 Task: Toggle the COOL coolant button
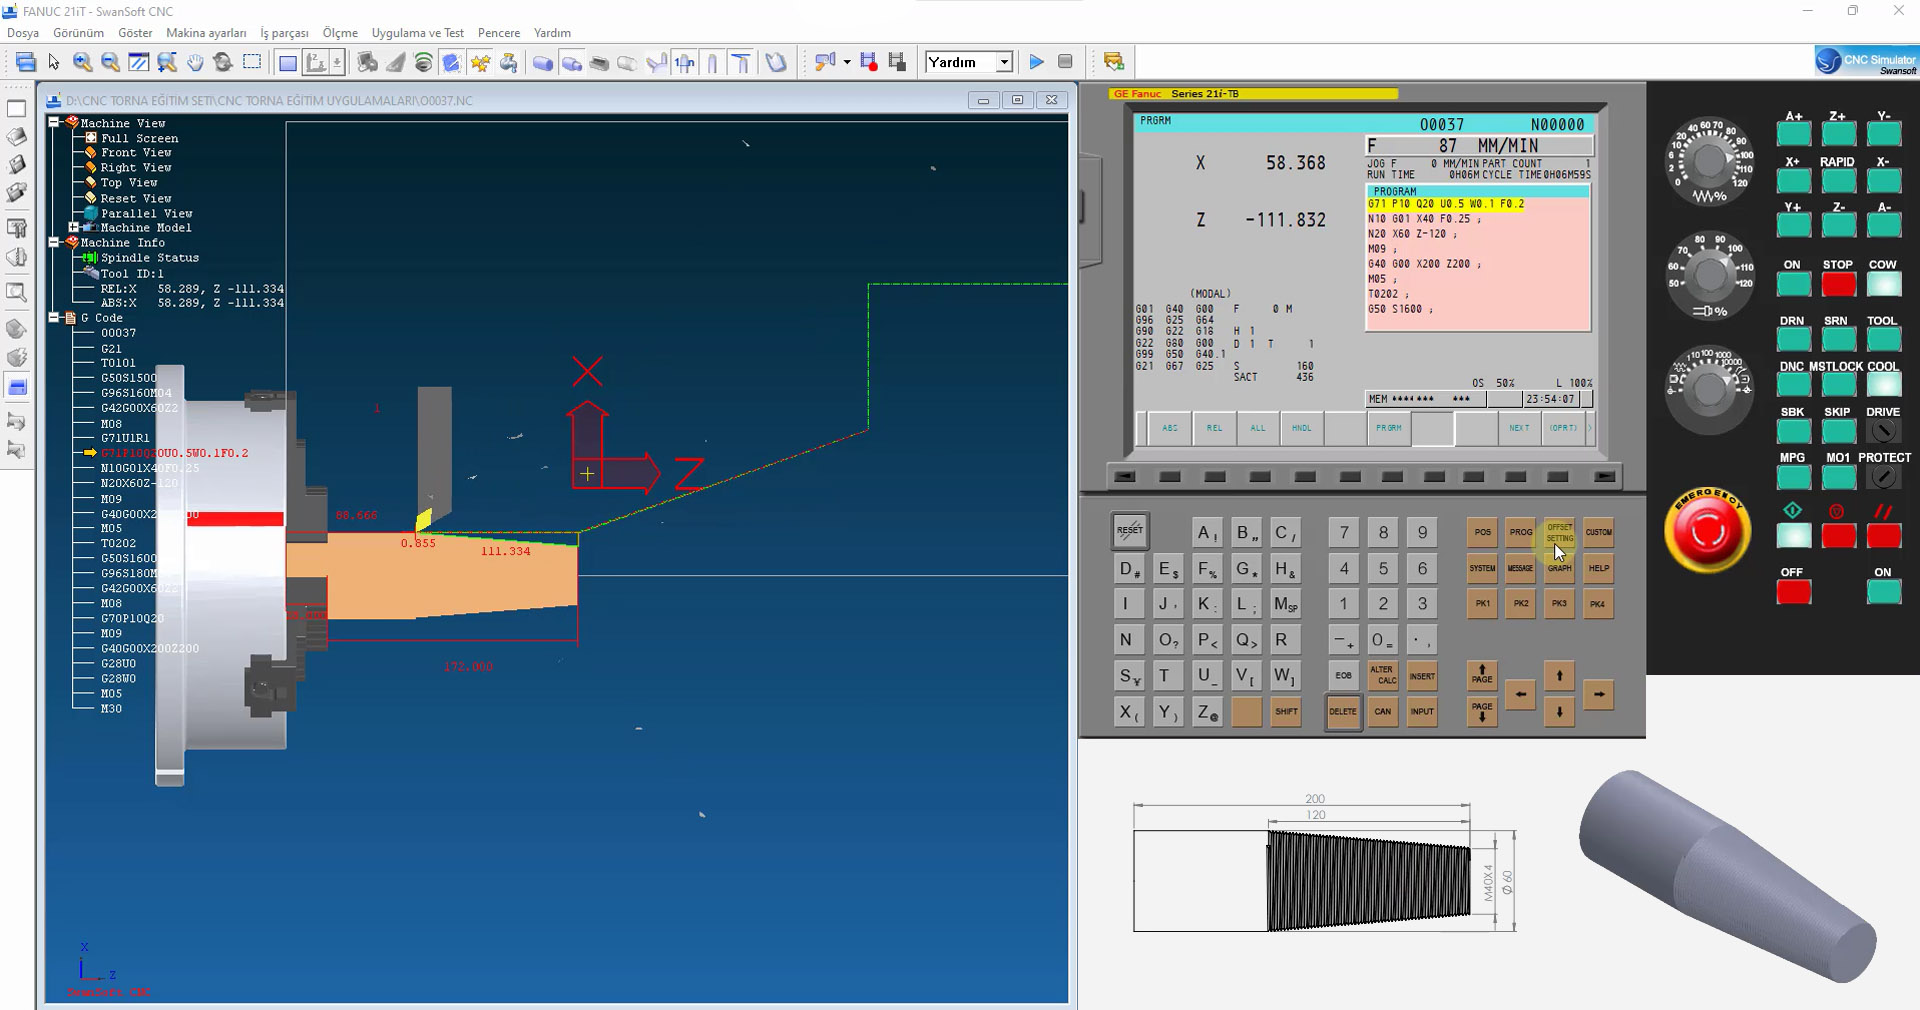1883,384
